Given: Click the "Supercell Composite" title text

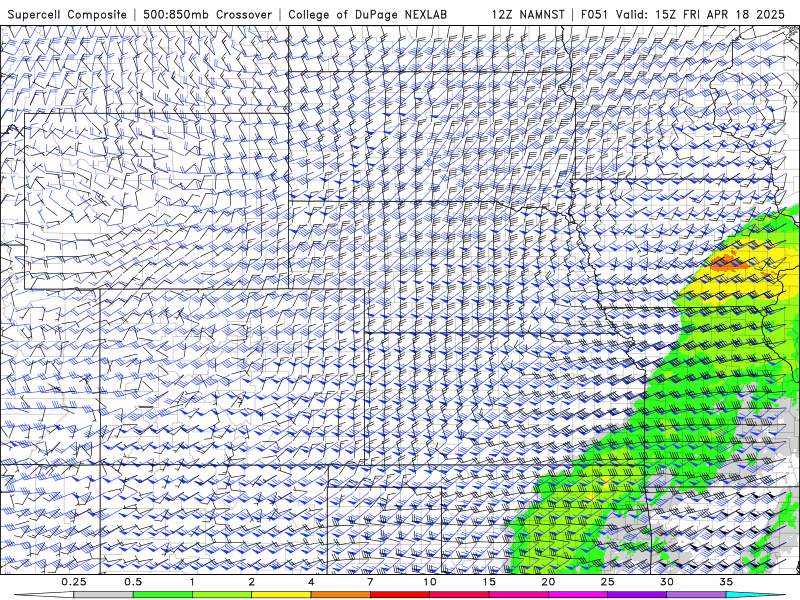Looking at the screenshot, I should 67,14.
